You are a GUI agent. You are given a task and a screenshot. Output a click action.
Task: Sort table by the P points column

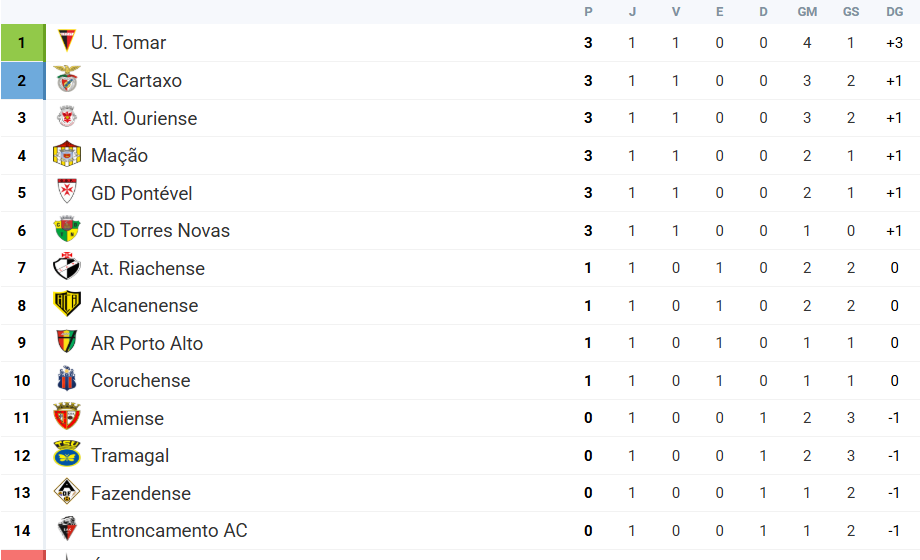tap(588, 12)
